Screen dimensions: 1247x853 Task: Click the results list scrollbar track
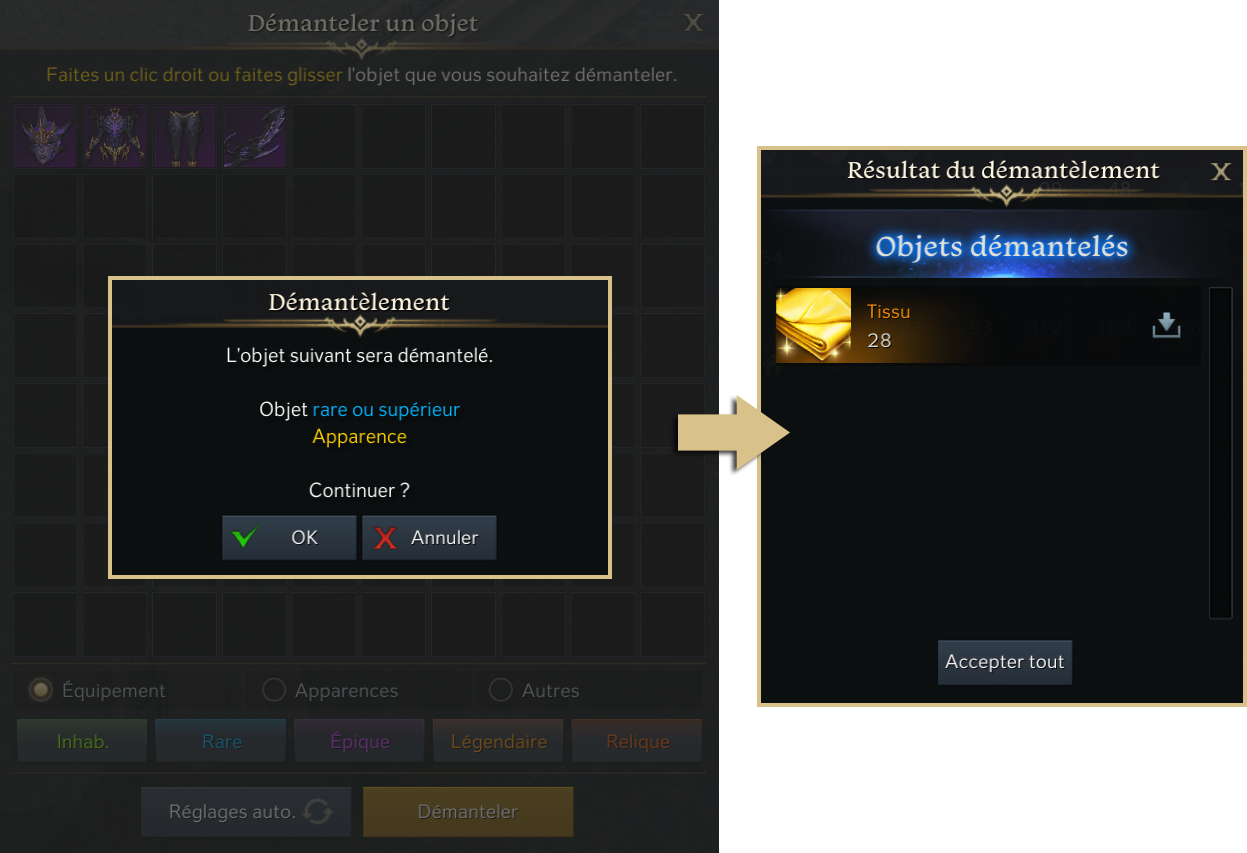(1220, 453)
